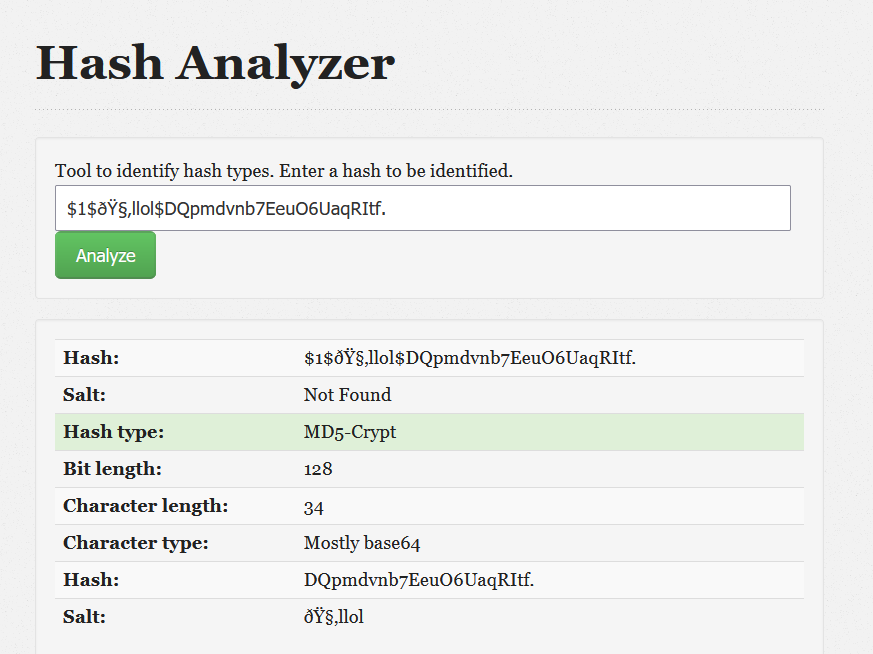Select the full hash value starting with $1$
This screenshot has height=654, width=873.
point(469,358)
